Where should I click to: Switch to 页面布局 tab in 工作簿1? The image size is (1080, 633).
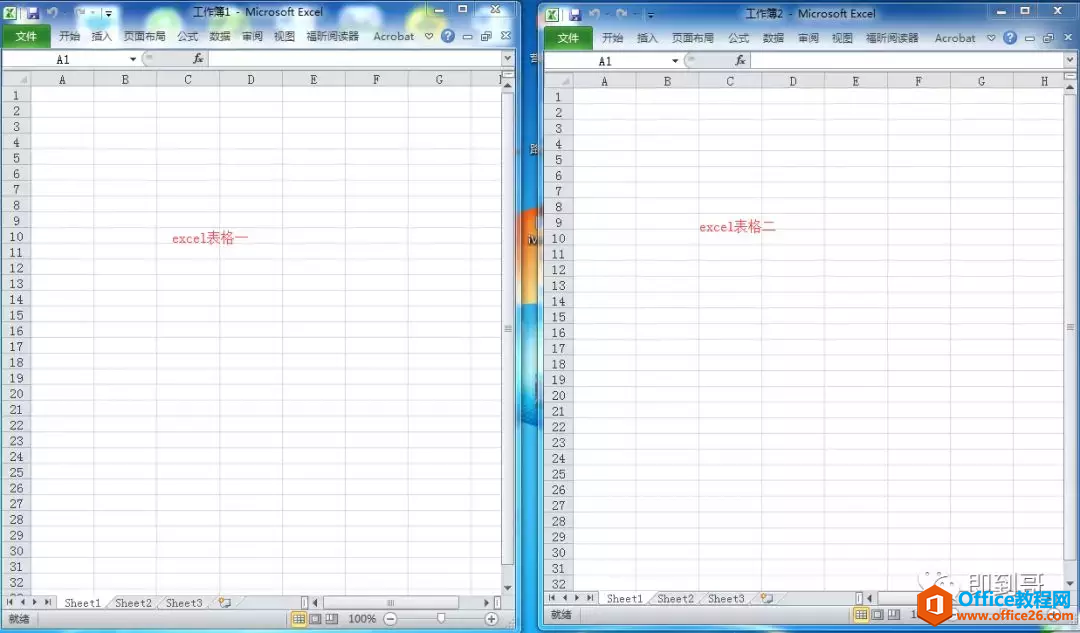[x=145, y=36]
